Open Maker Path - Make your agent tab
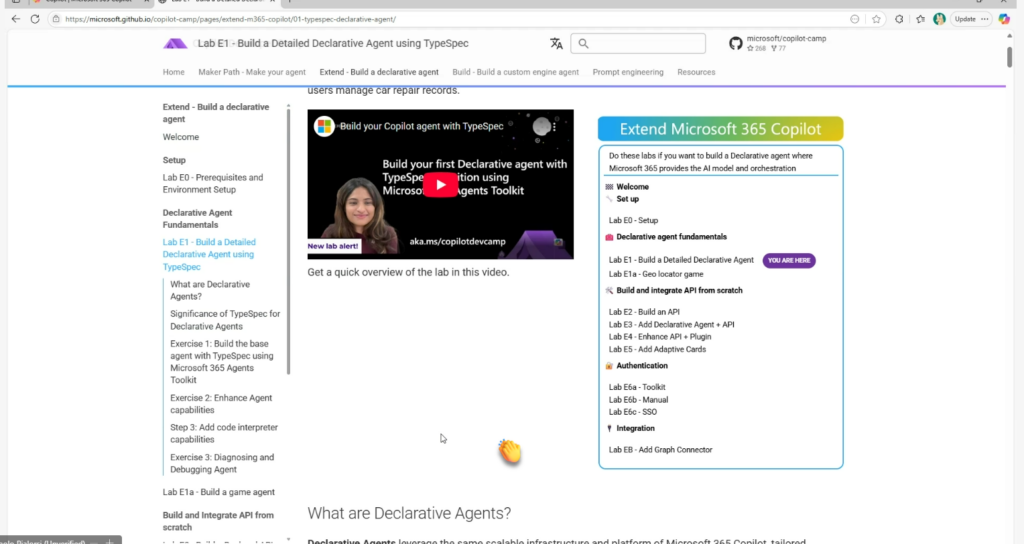 (x=252, y=72)
